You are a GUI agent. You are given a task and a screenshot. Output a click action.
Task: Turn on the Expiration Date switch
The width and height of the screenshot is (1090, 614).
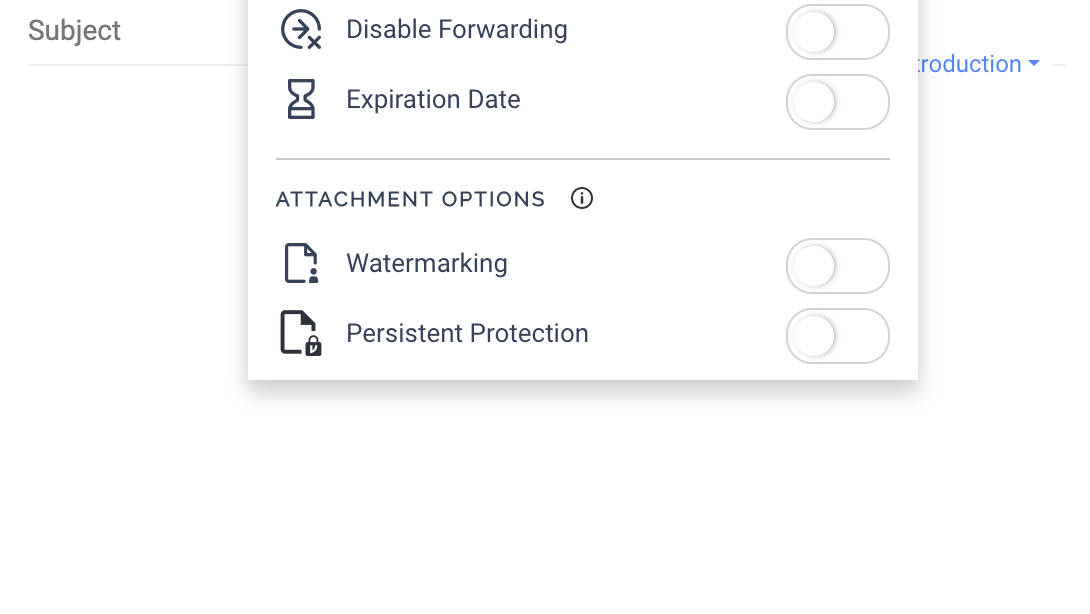tap(838, 102)
